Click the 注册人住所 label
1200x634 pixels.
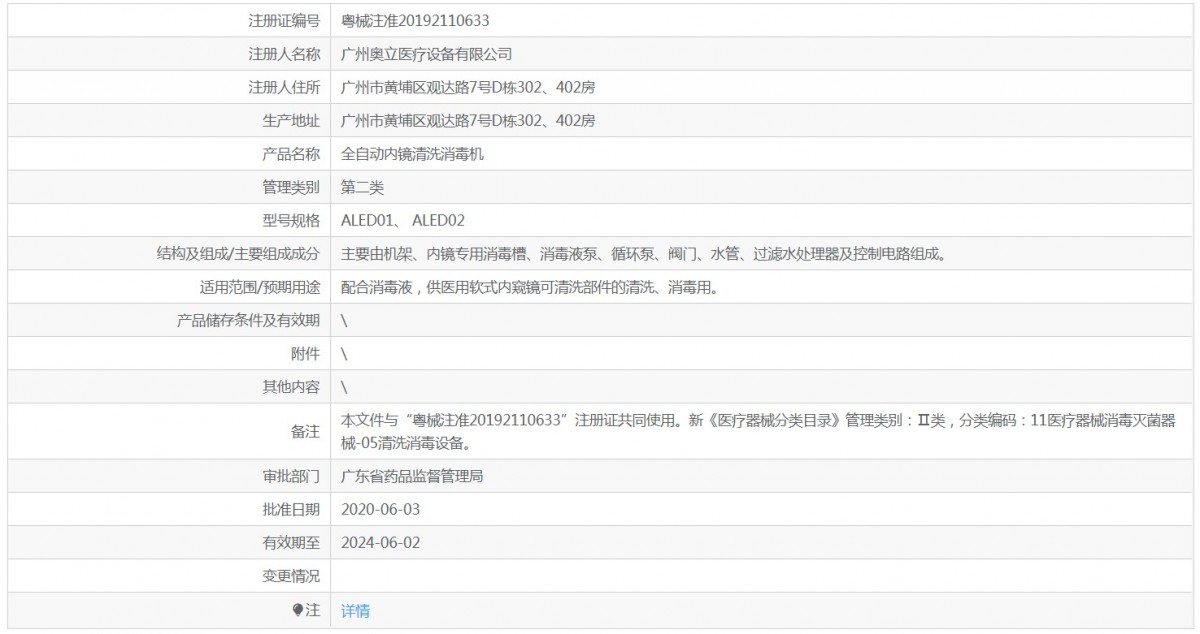tap(285, 87)
